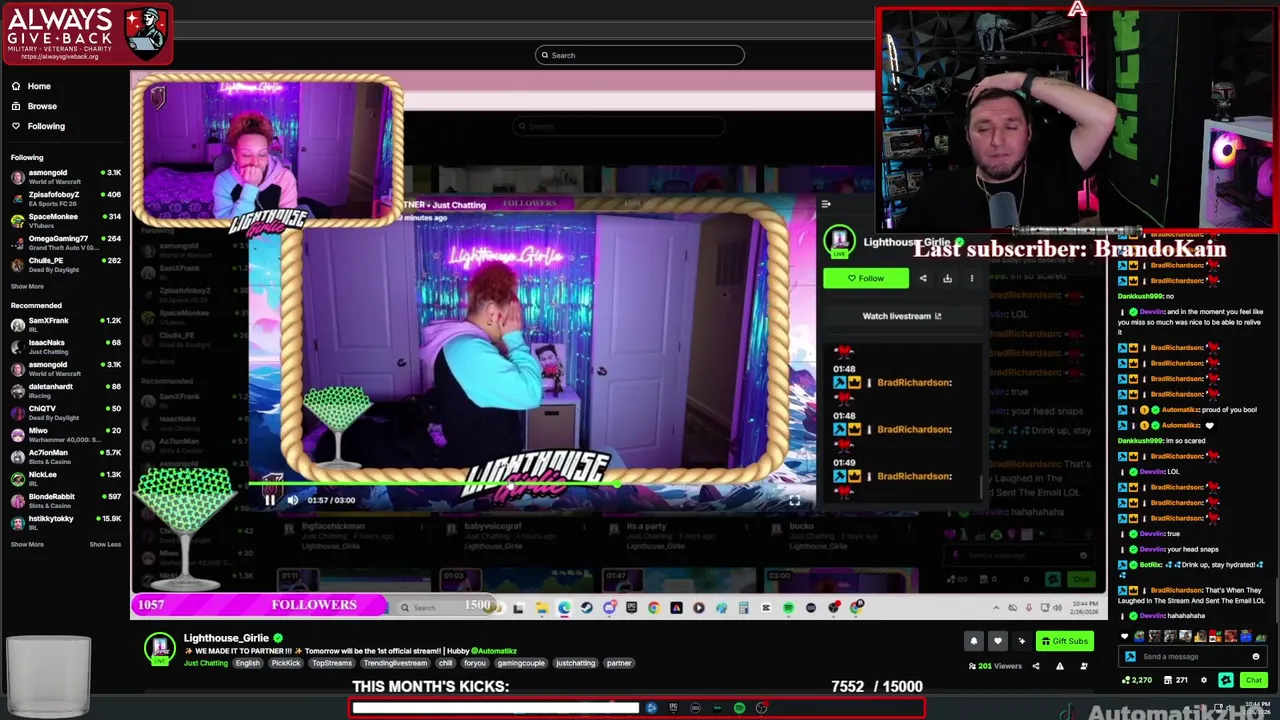
Task: Select the TopStreams tag
Action: 331,663
